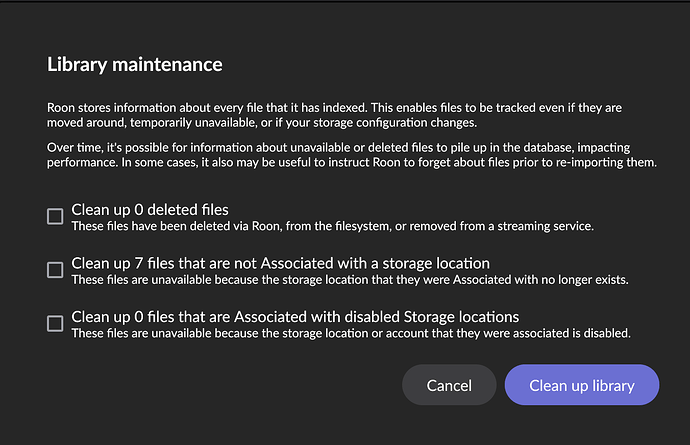This screenshot has height=445, width=690.
Task: Click the description mentioning account is disabled
Action: point(351,333)
